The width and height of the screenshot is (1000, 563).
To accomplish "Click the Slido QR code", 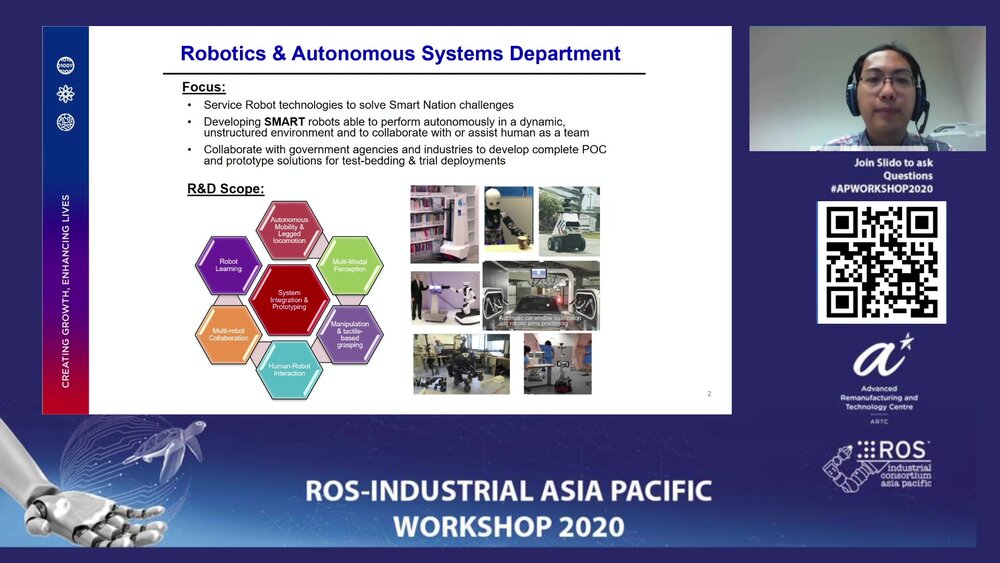I will tap(881, 262).
